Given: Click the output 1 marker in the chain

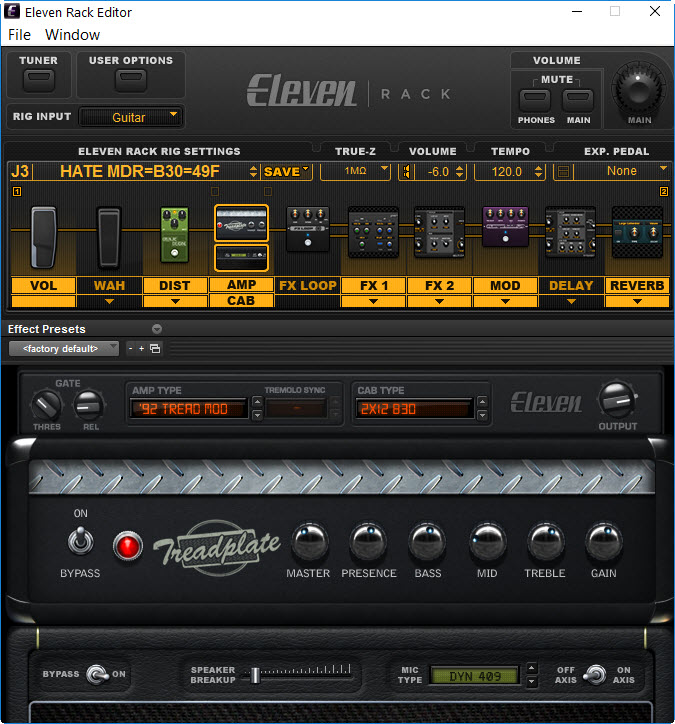Looking at the screenshot, I should coord(17,191).
